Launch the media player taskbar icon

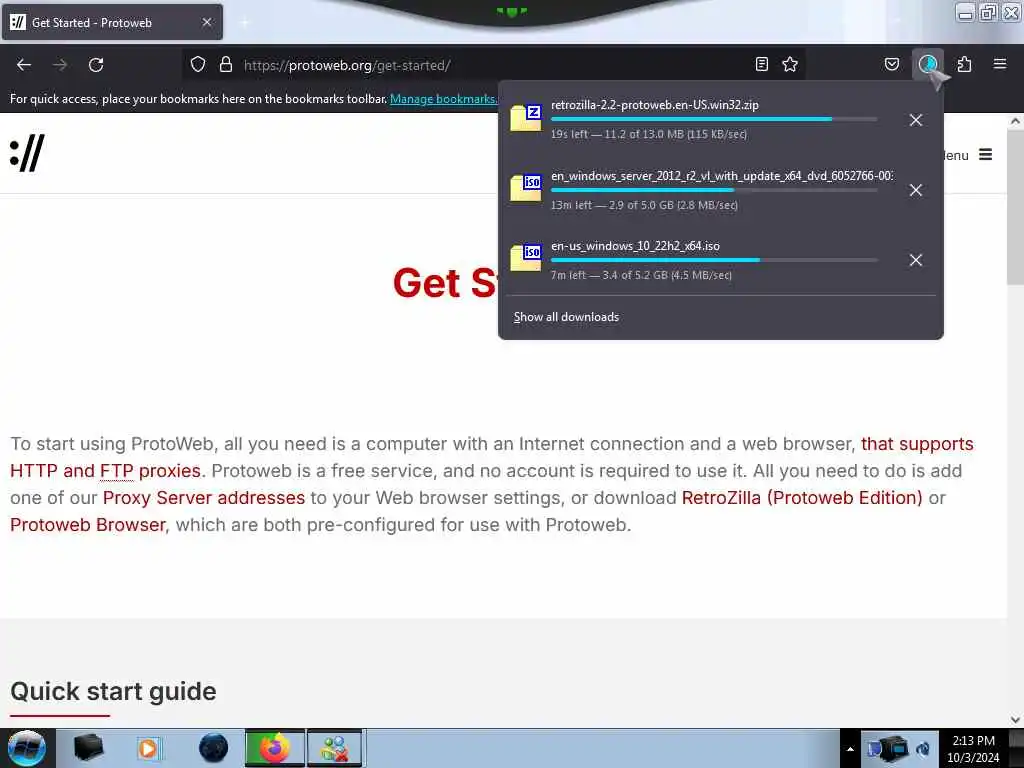(x=150, y=748)
